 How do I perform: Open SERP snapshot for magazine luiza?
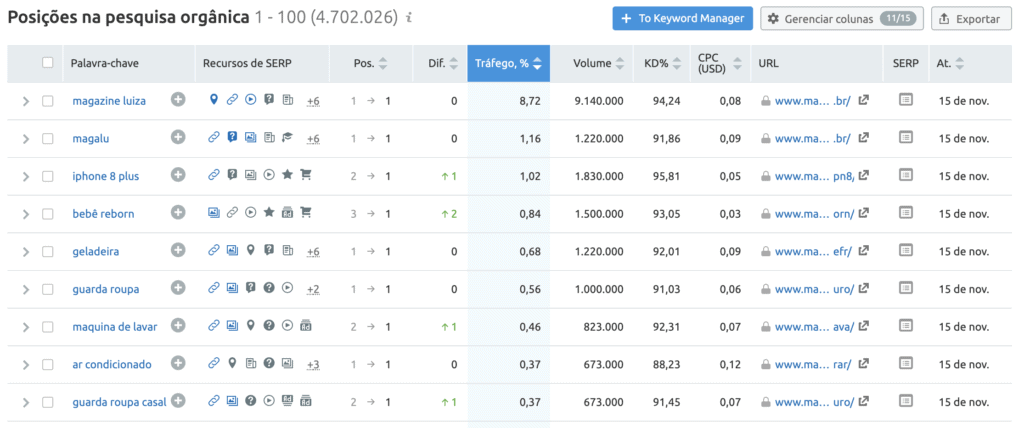[906, 100]
